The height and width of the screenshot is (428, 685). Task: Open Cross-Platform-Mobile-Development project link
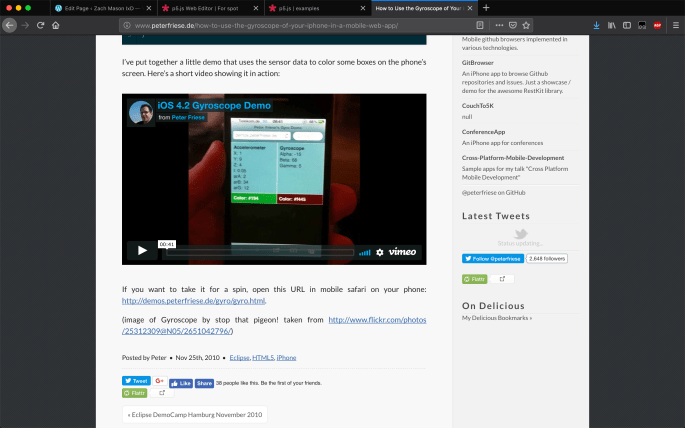[x=513, y=158]
